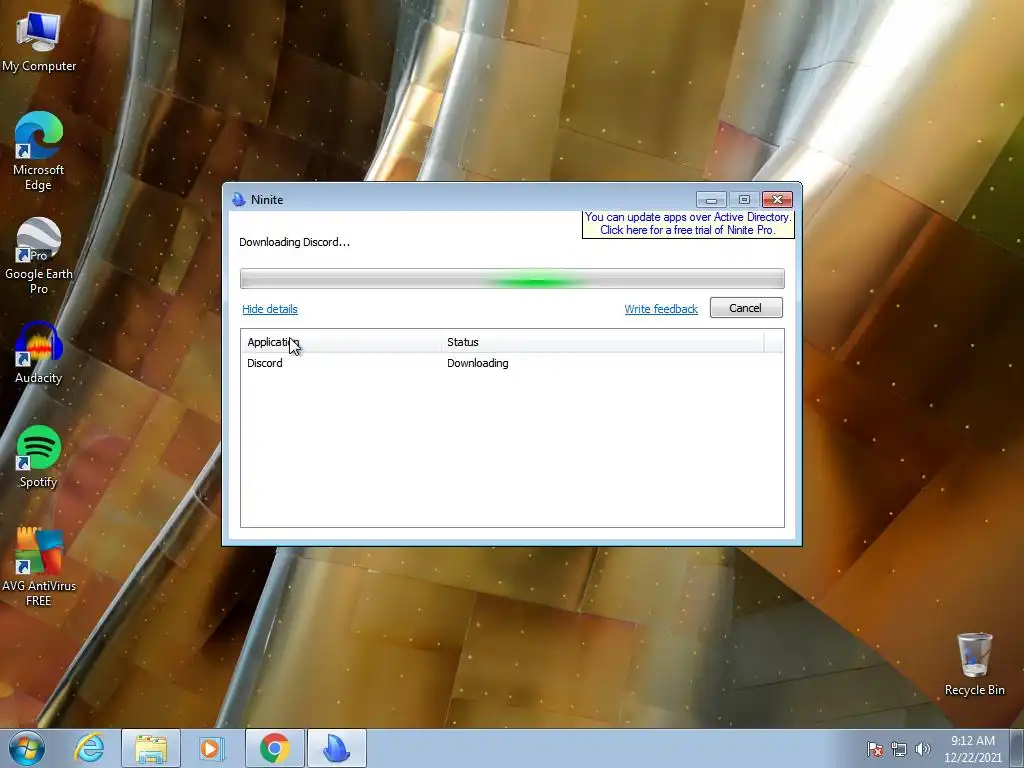Close the Ninite window
1024x768 pixels.
777,199
